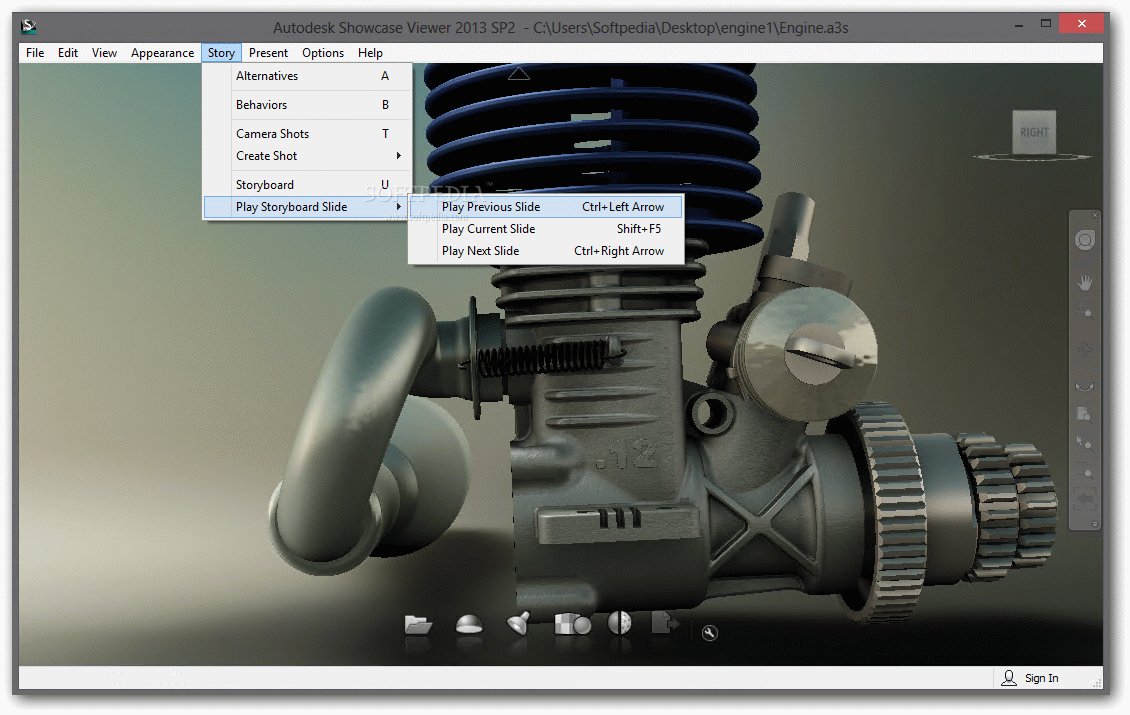Minimize the Showcase Viewer window

tap(1019, 25)
